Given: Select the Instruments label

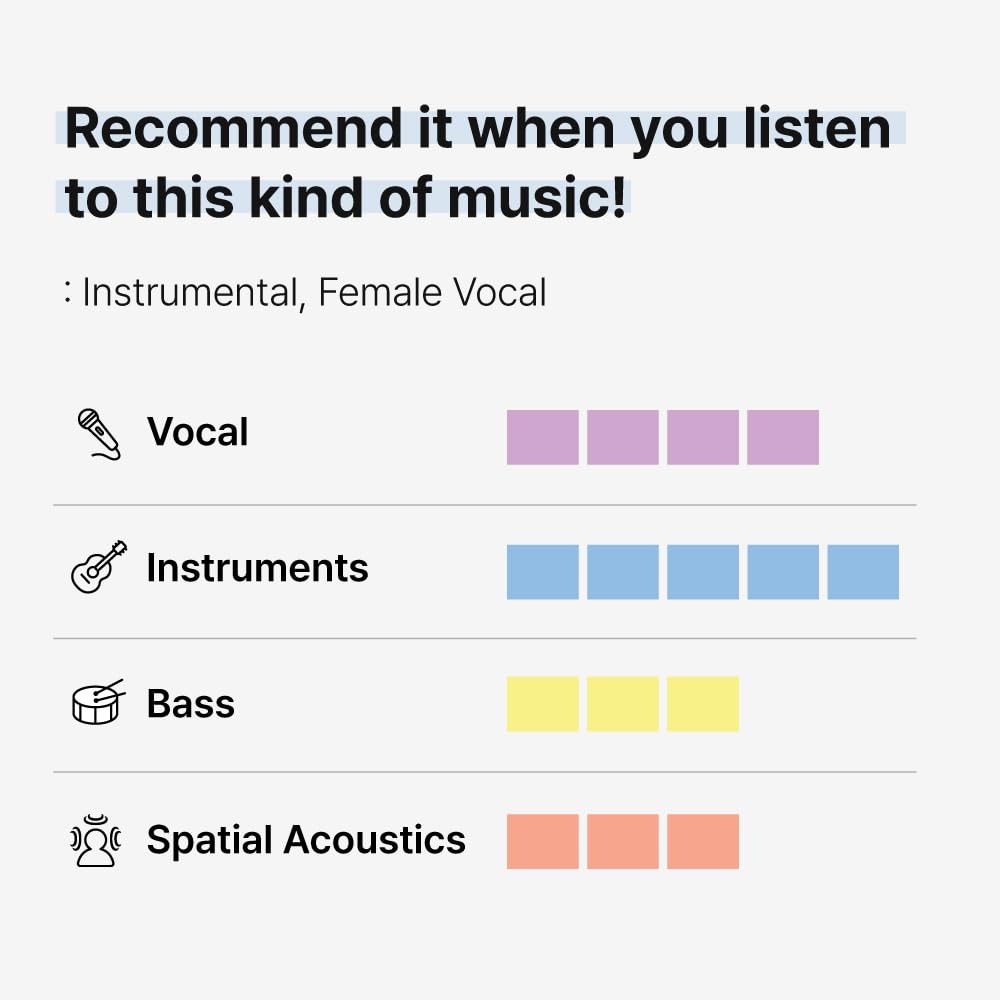Looking at the screenshot, I should pyautogui.click(x=257, y=568).
